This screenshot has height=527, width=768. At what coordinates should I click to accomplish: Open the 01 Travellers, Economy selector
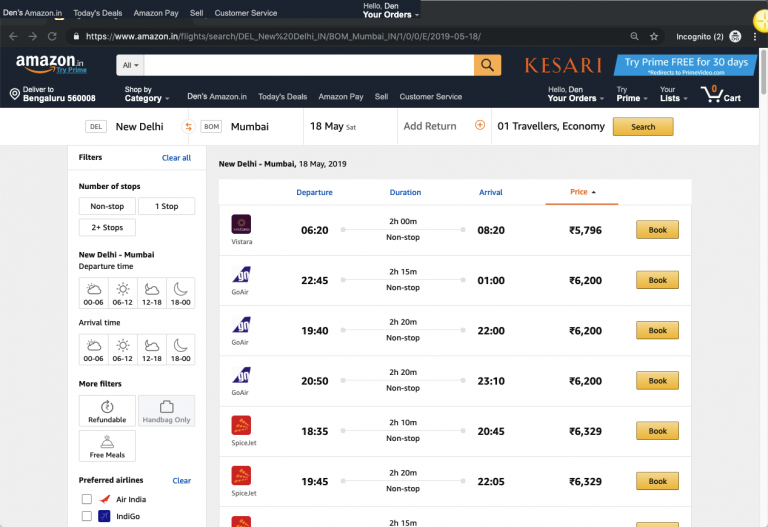(x=551, y=126)
